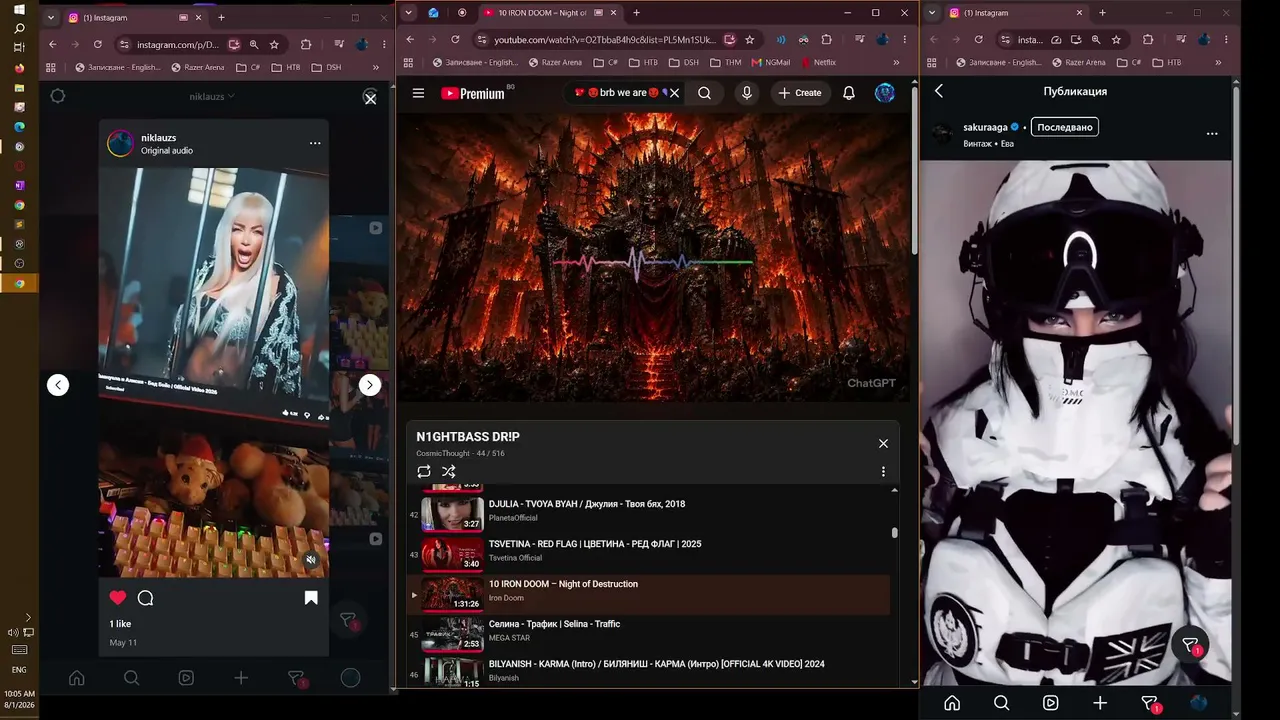
Task: Grab the playlist panel scrollbar thumb
Action: 894,533
